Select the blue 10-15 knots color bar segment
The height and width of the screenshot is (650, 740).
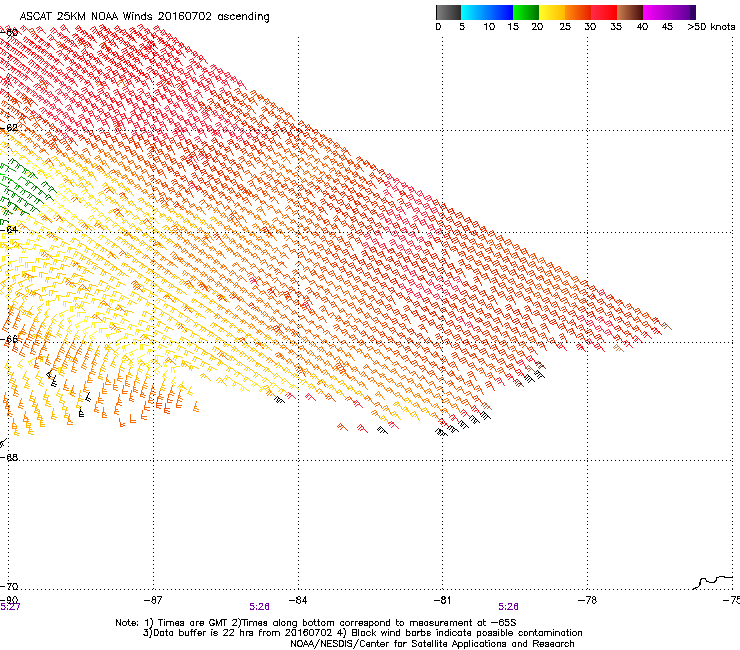pyautogui.click(x=500, y=12)
